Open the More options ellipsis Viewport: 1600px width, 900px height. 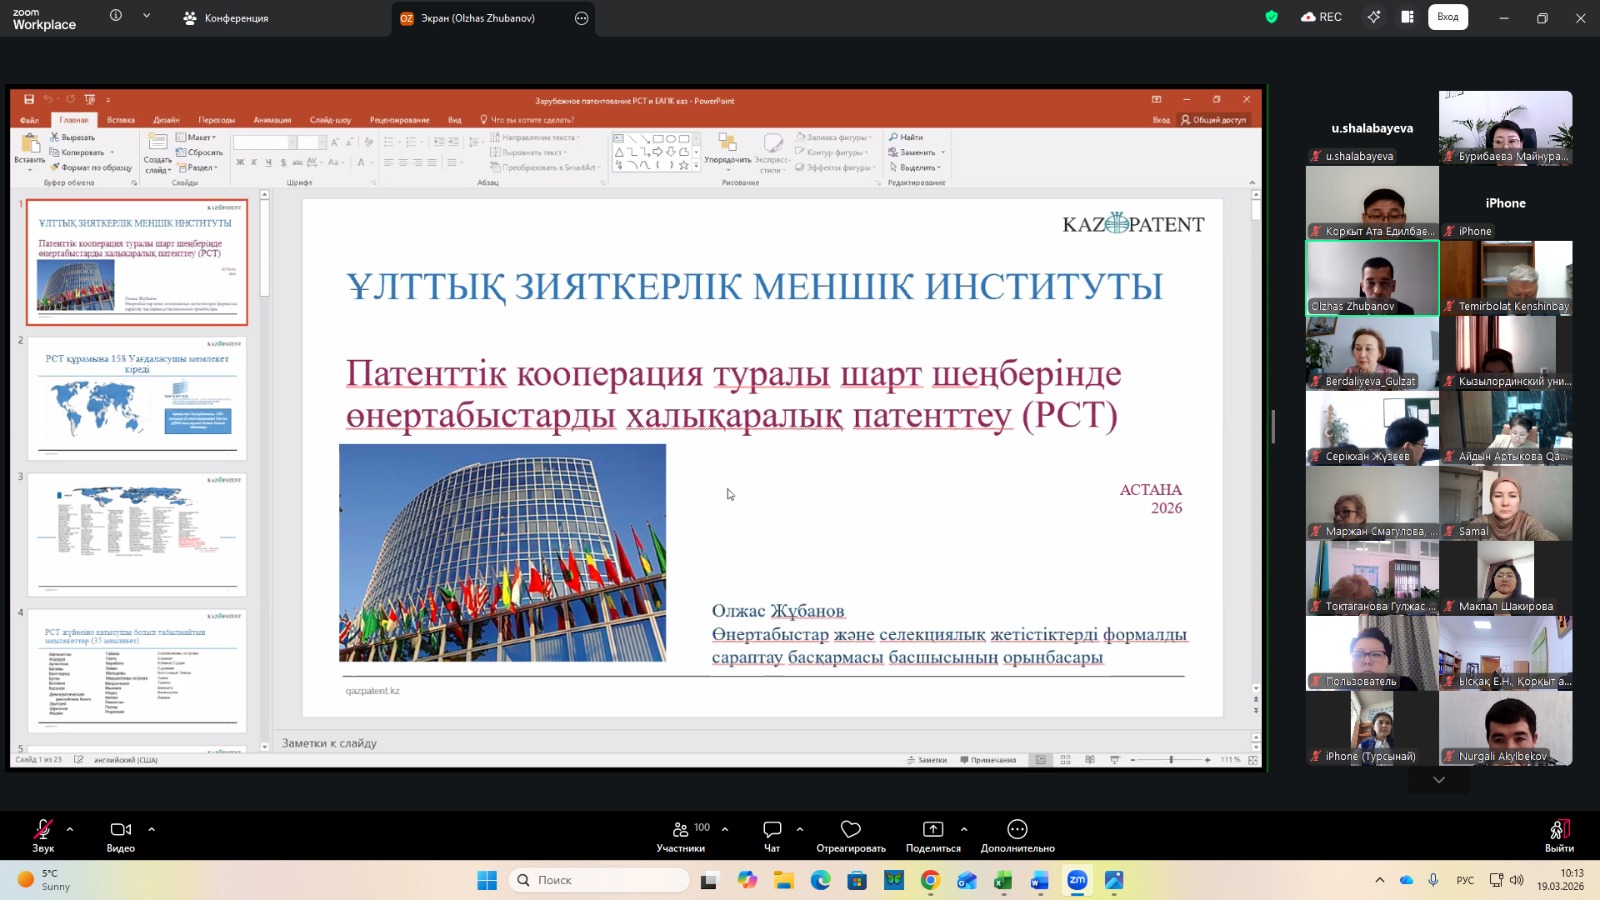pyautogui.click(x=1017, y=830)
